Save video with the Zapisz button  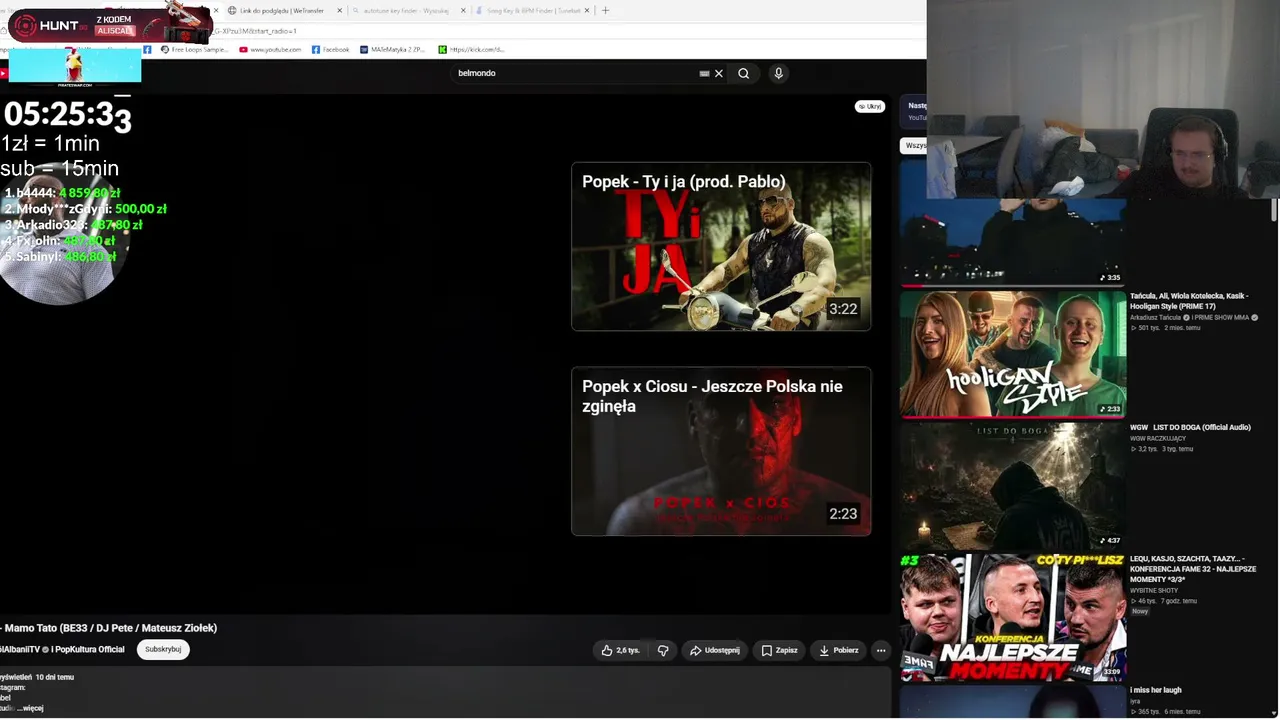point(779,650)
